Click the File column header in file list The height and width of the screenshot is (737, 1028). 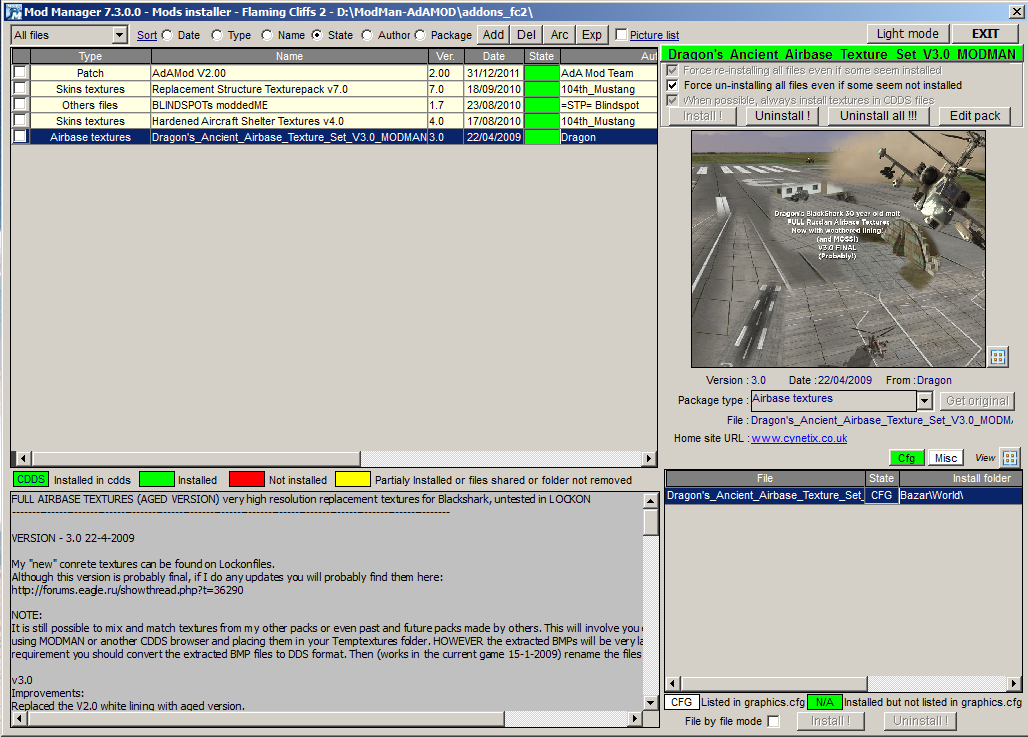765,479
